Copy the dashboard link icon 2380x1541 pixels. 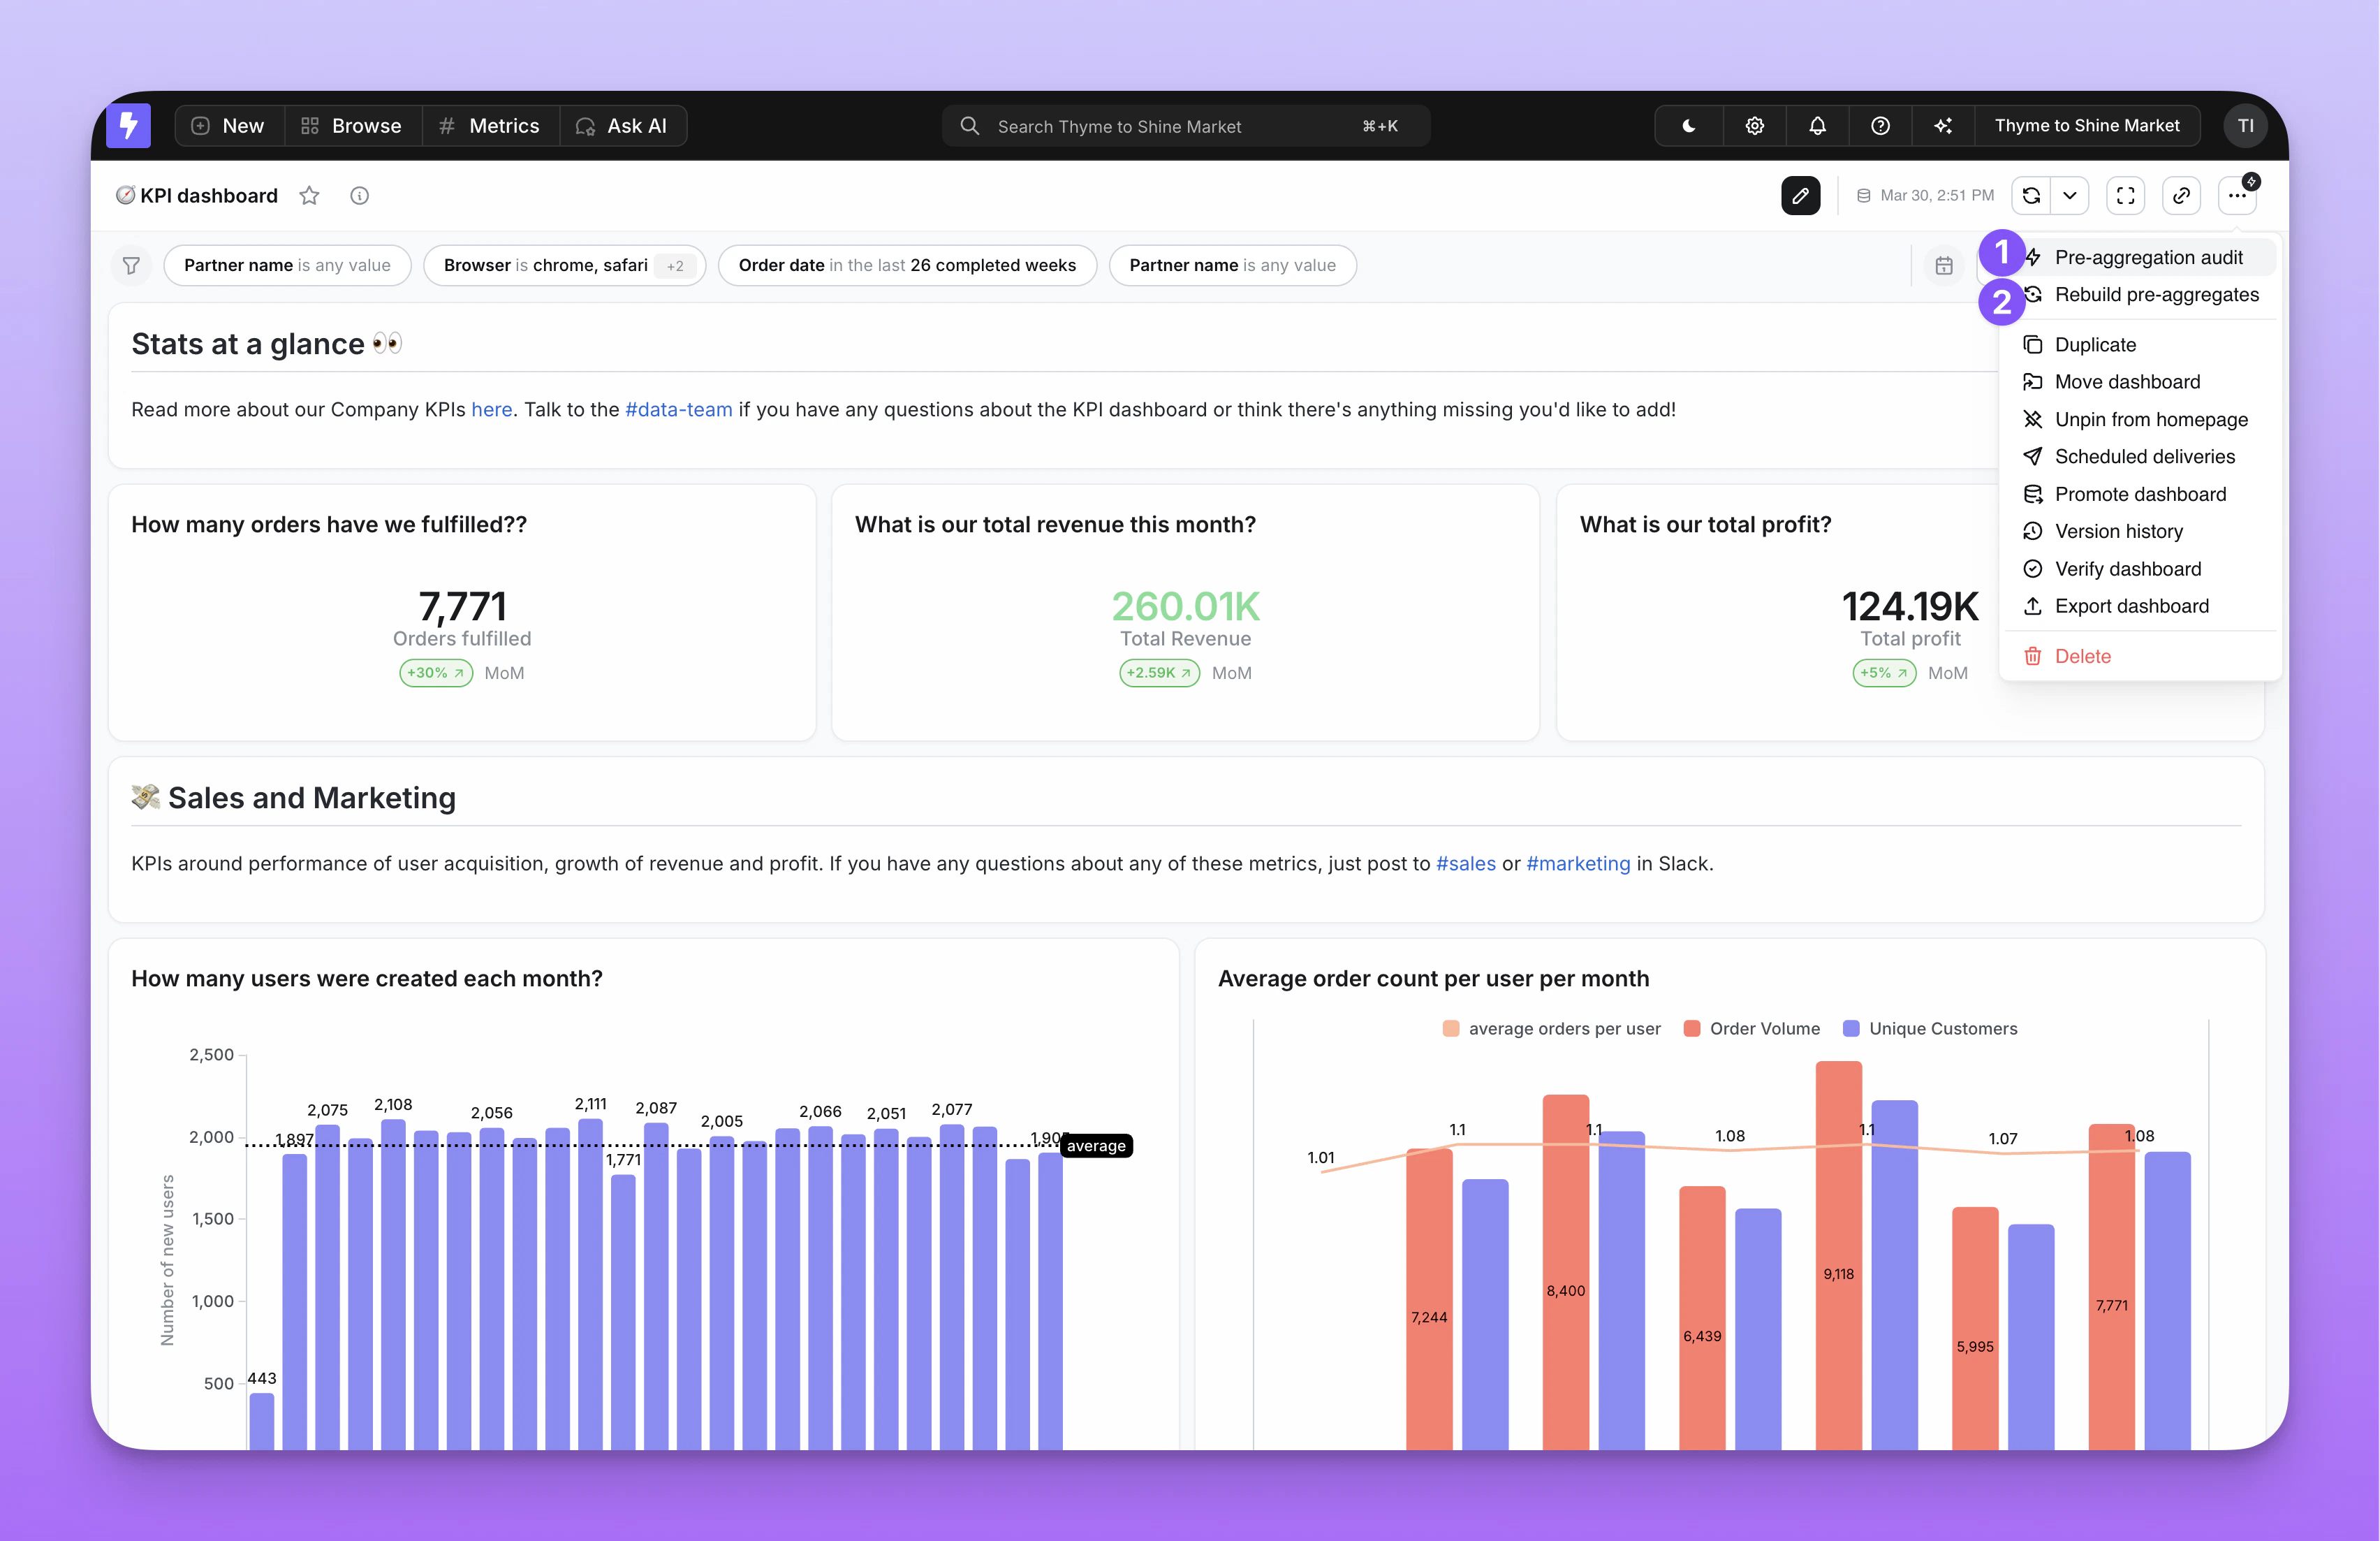(2182, 195)
